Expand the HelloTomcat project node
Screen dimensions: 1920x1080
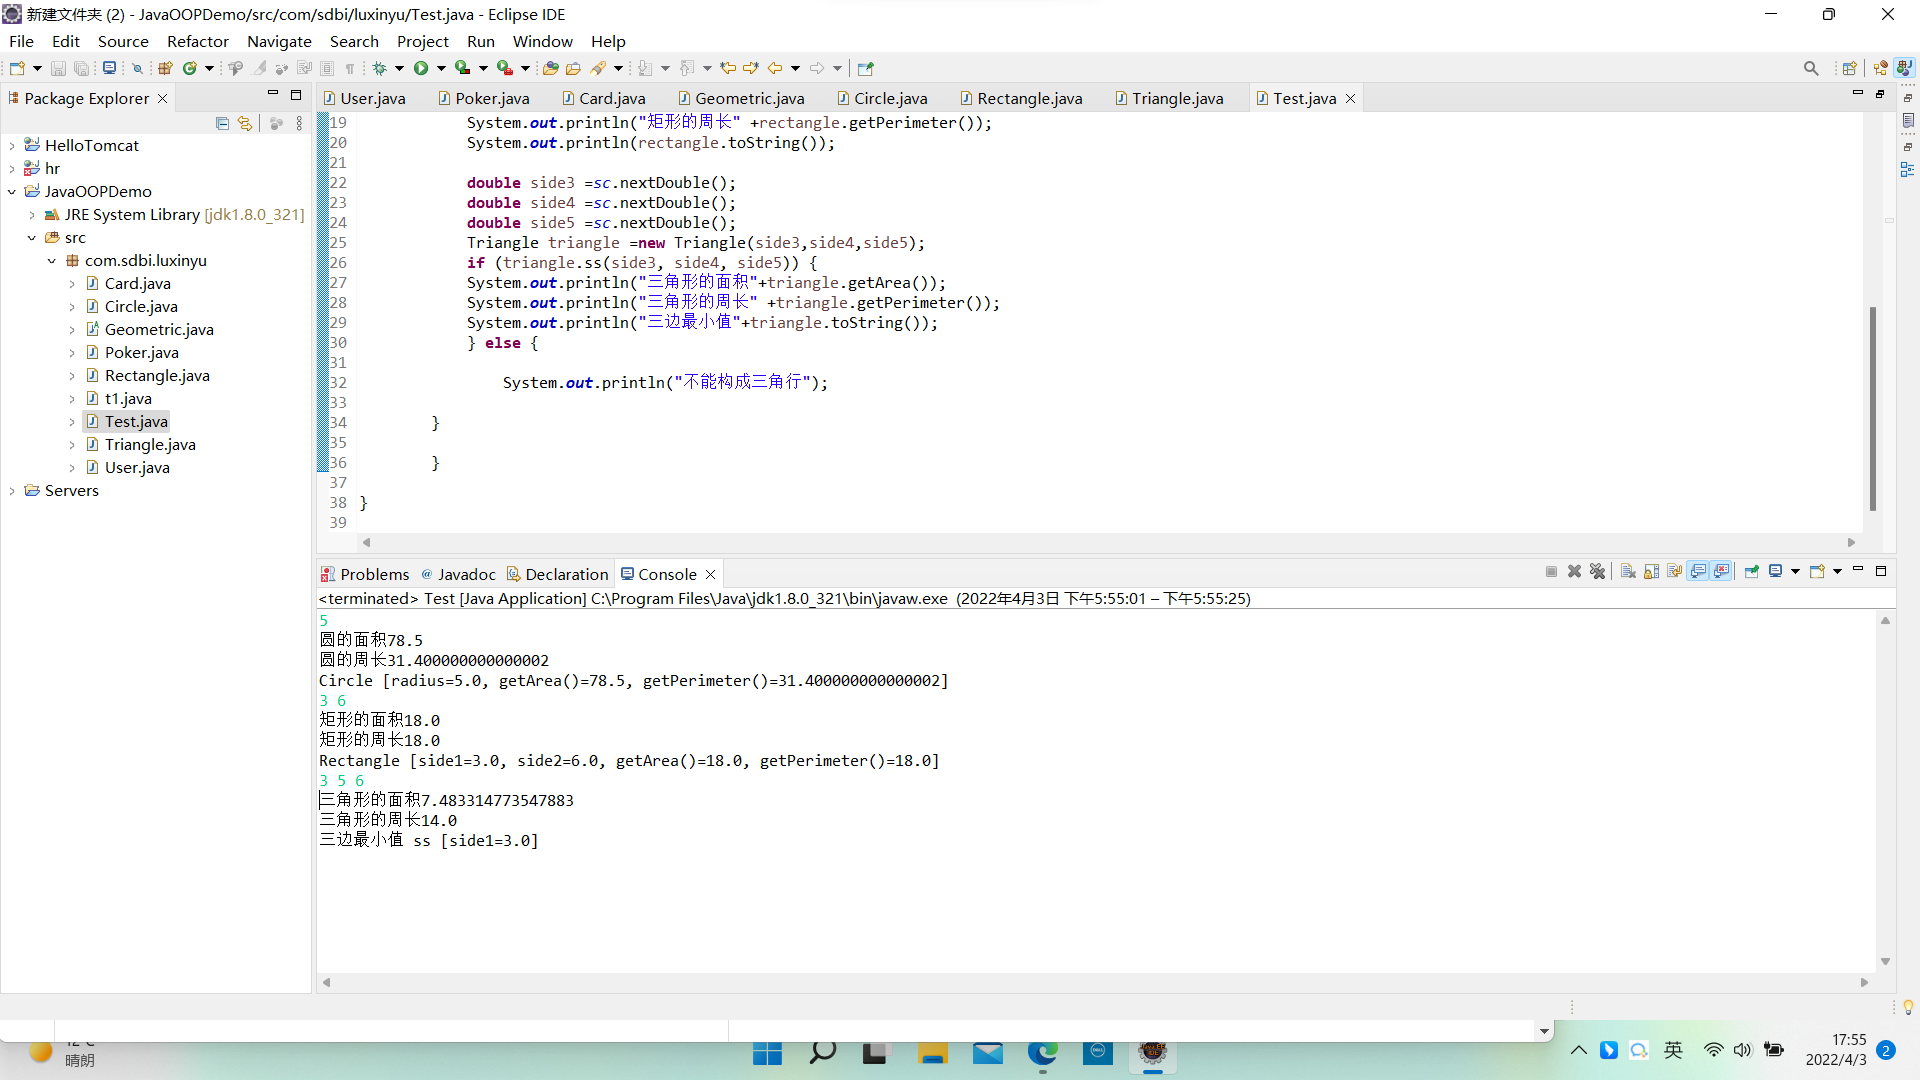click(x=12, y=146)
